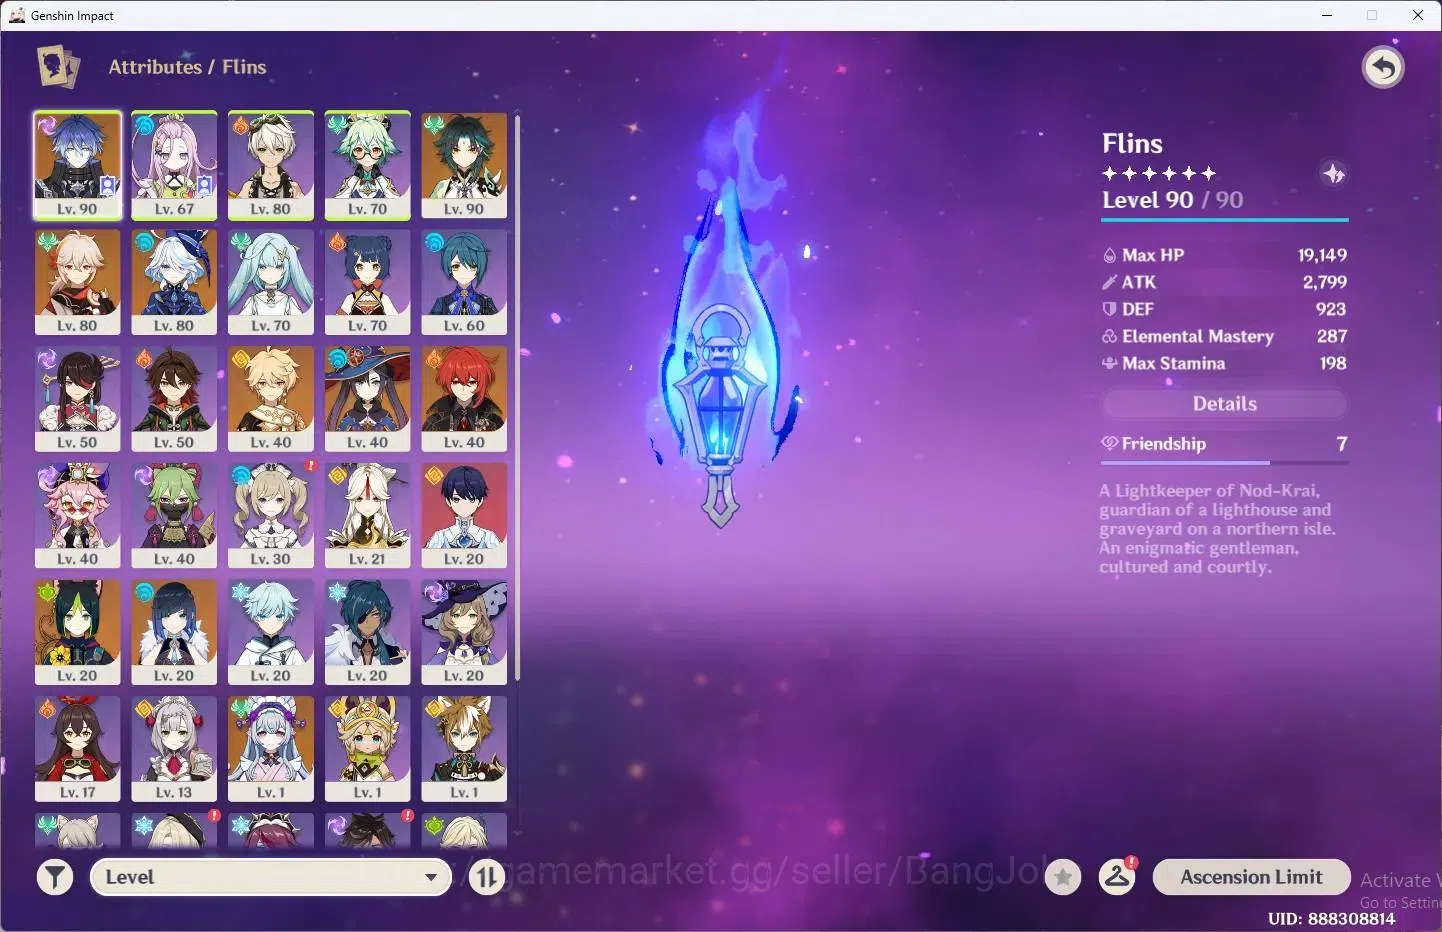Select Tighnari at Lv. 20
This screenshot has height=932, width=1442.
pyautogui.click(x=77, y=633)
